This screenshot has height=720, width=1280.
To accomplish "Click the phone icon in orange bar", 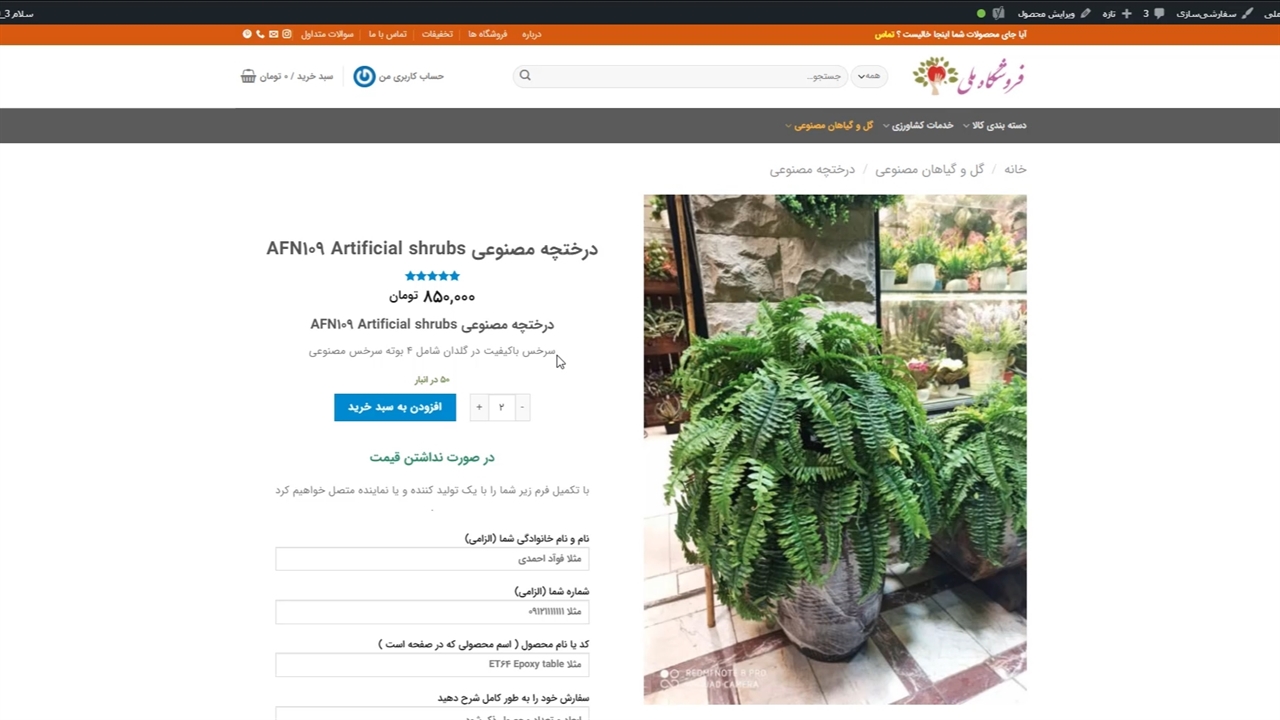I will coord(260,34).
